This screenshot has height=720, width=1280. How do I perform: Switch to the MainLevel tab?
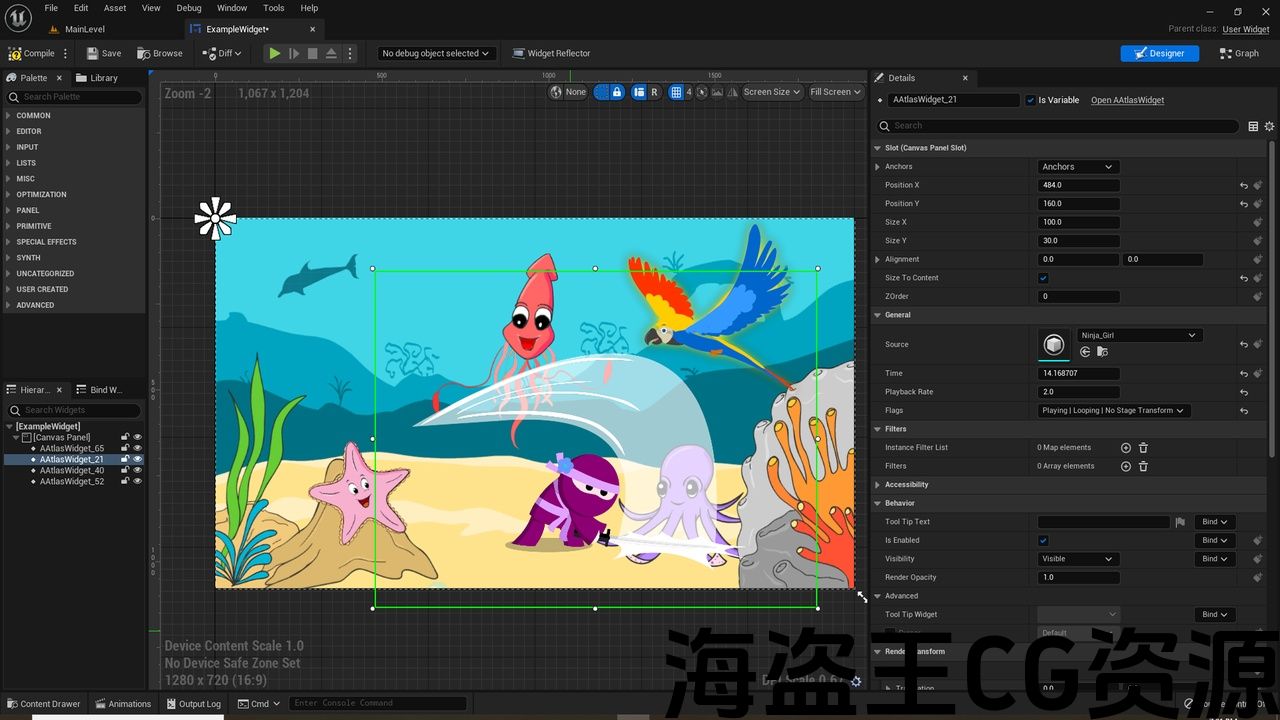[x=84, y=29]
